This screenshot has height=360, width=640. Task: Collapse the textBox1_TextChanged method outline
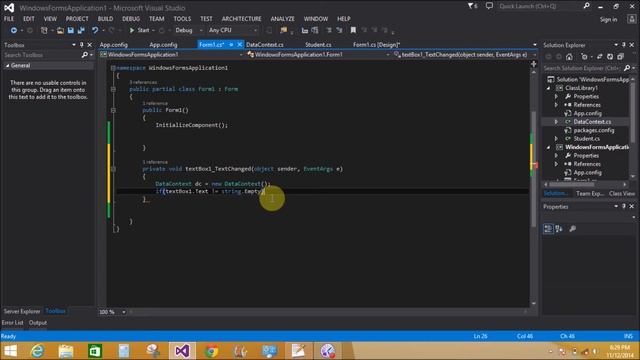(x=113, y=169)
